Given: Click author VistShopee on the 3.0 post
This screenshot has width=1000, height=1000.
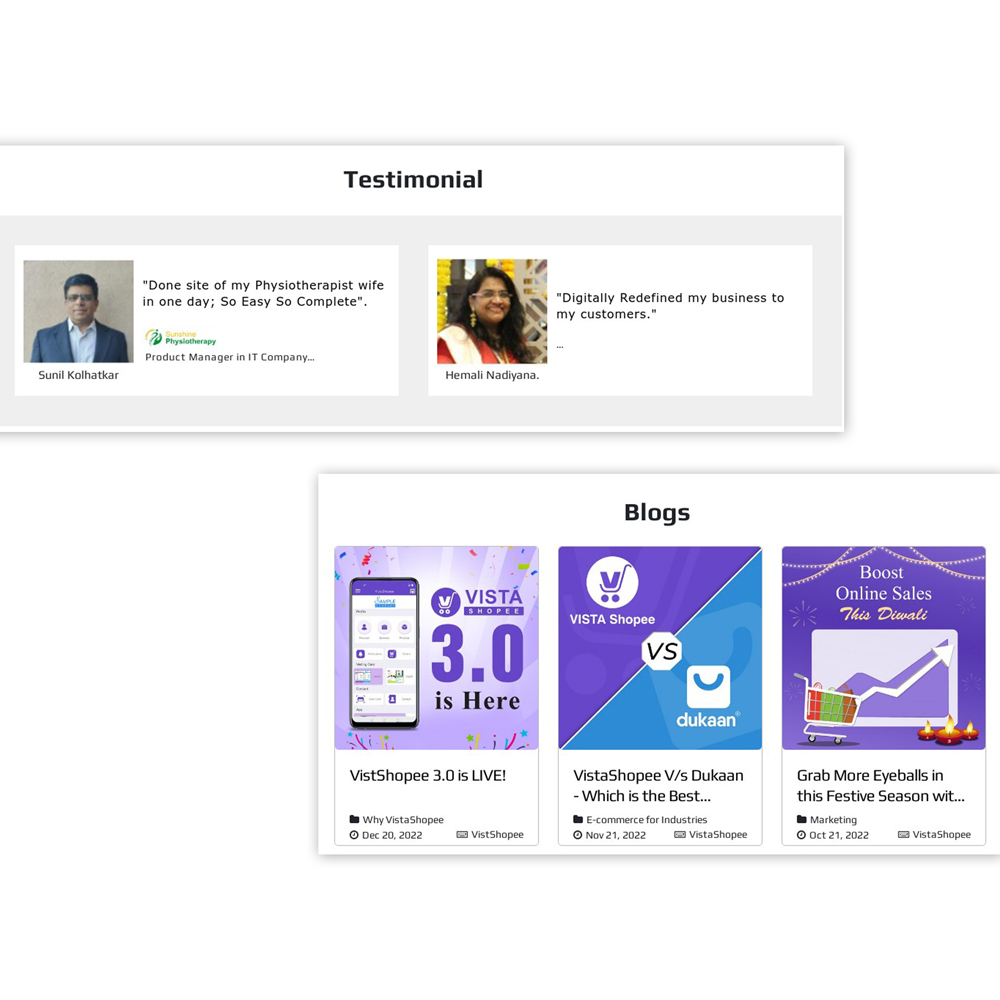Looking at the screenshot, I should [x=497, y=834].
